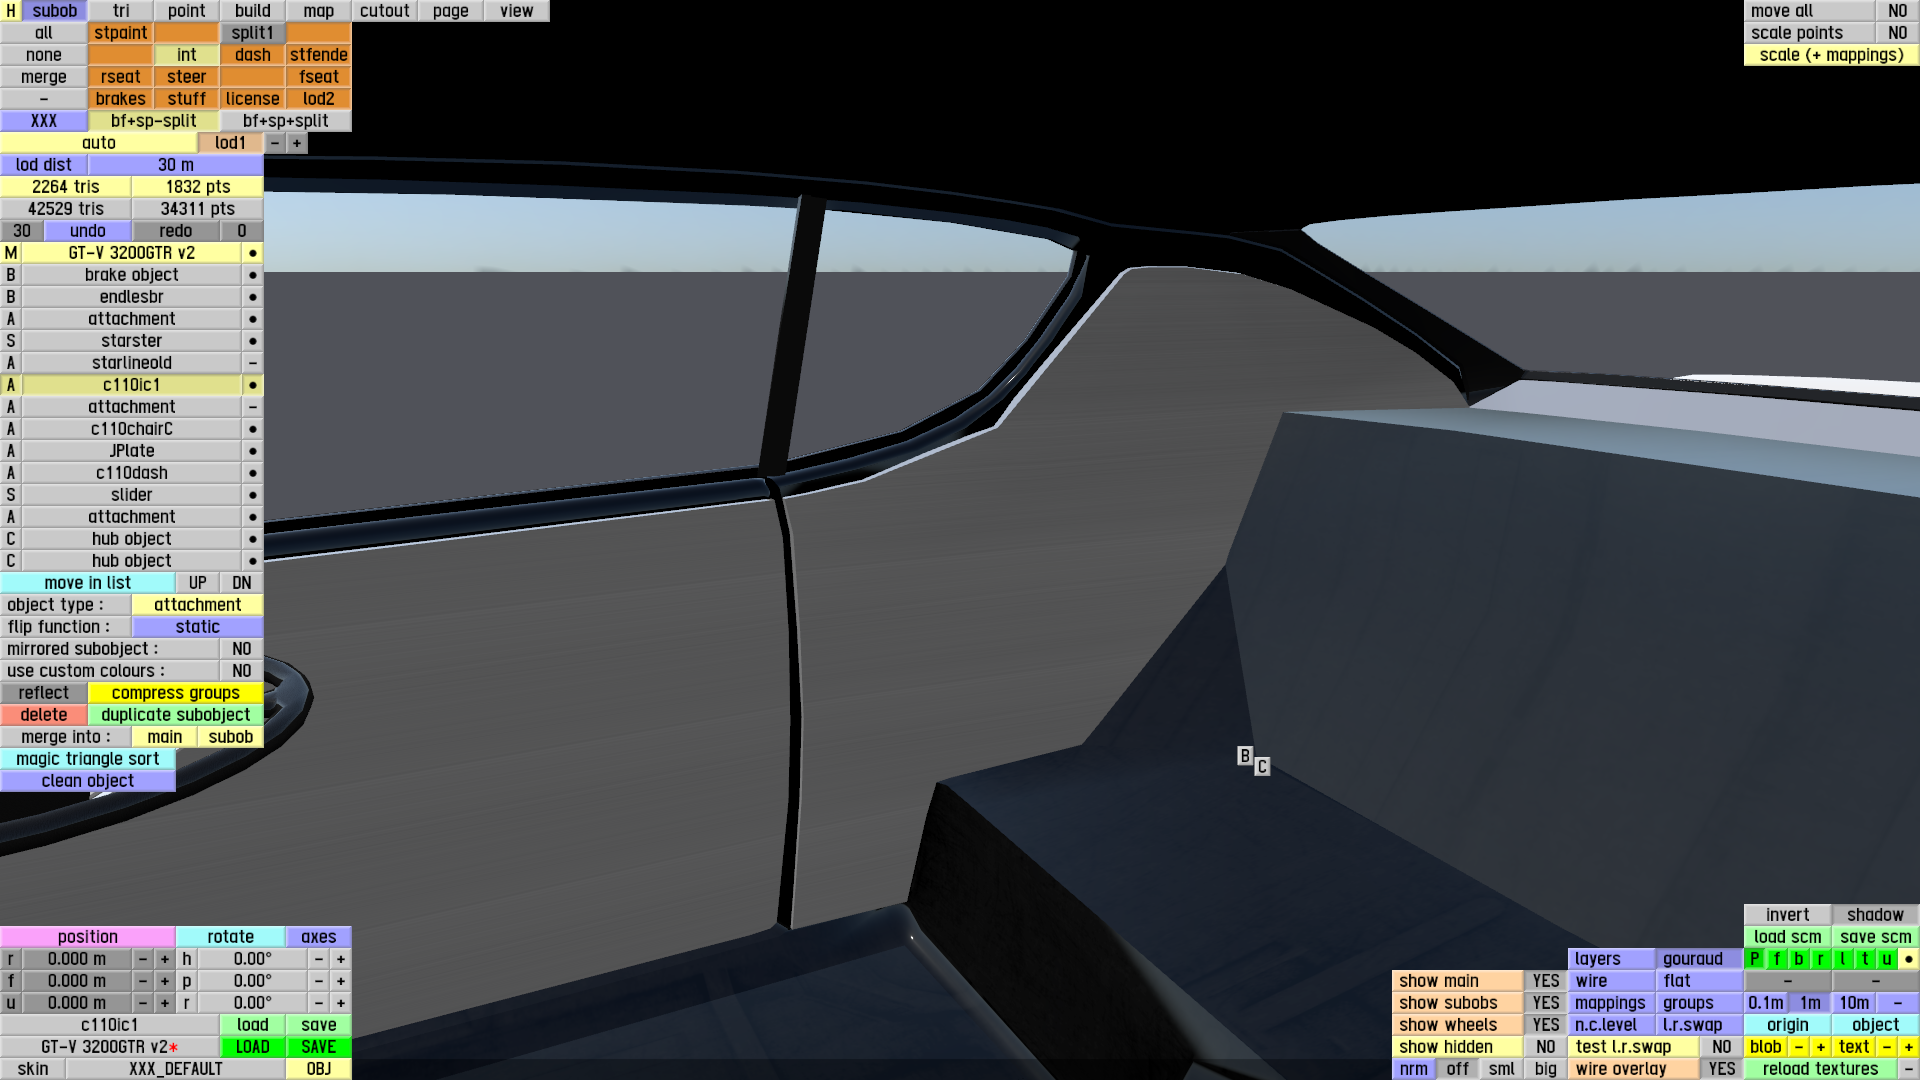Image resolution: width=1920 pixels, height=1080 pixels.
Task: Toggle mirrored subobject NO setting
Action: point(241,649)
